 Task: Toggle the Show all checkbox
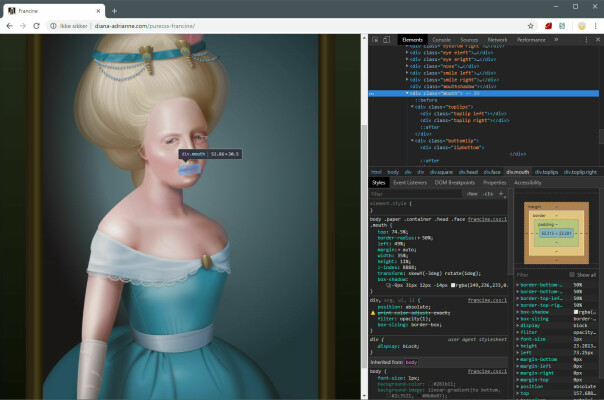point(572,275)
